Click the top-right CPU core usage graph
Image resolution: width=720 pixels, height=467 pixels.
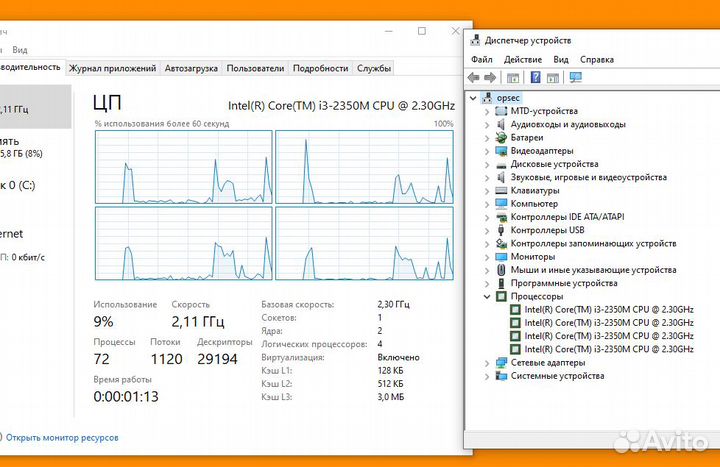(x=365, y=167)
